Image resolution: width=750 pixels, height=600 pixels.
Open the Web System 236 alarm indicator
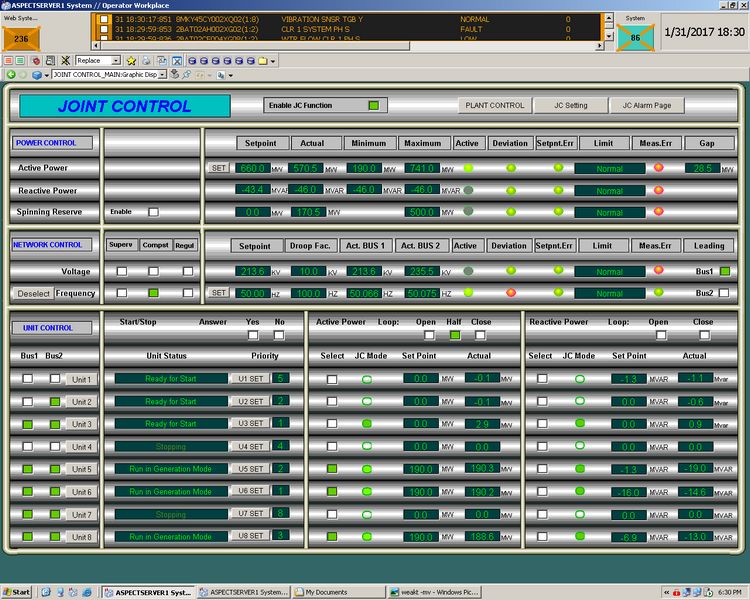(21, 39)
